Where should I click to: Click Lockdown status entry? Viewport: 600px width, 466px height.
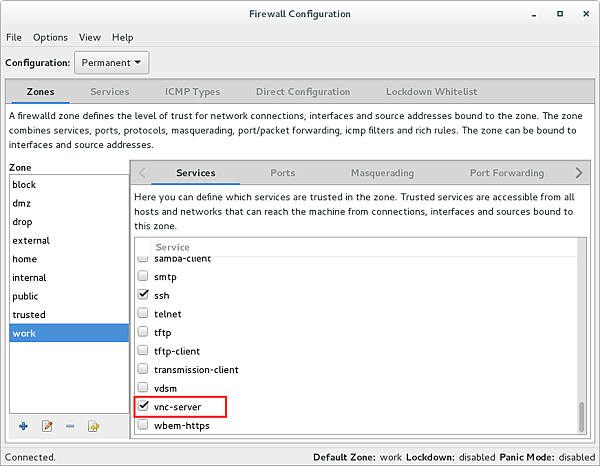[451, 457]
